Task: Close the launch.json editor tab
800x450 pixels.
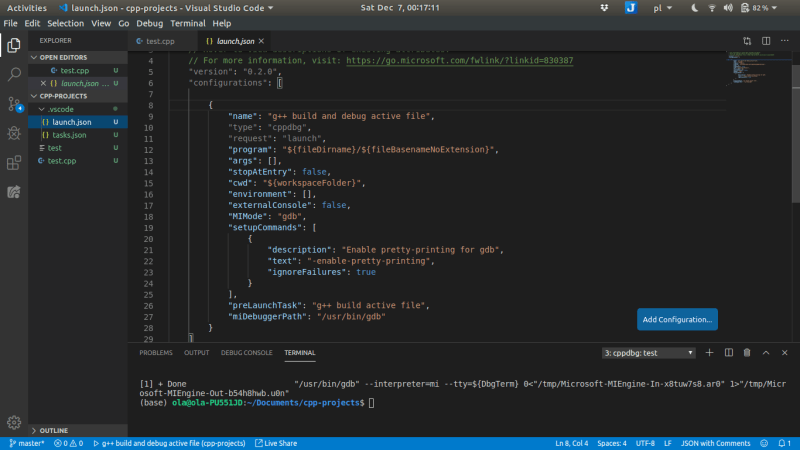Action: [261, 41]
